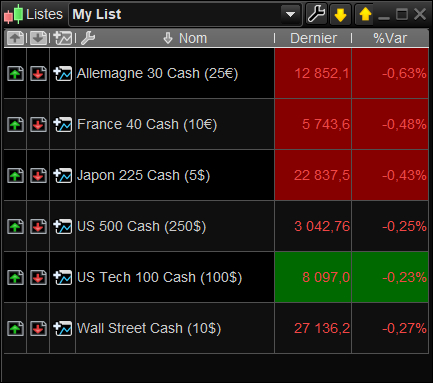The width and height of the screenshot is (433, 383).
Task: Click the -0,43% variation cell
Action: click(390, 175)
